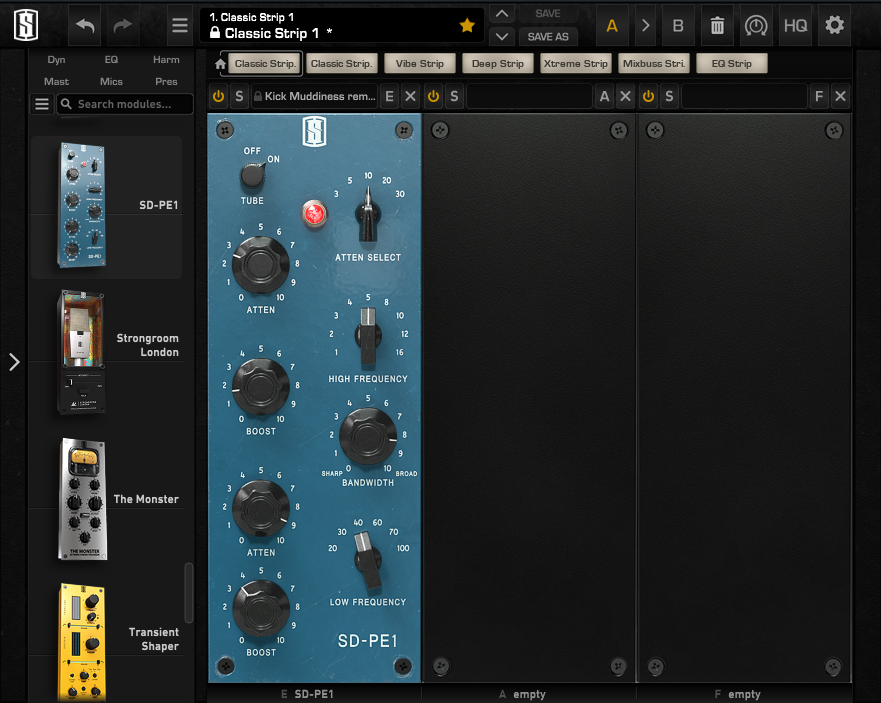Viewport: 881px width, 703px height.
Task: Select the SD-PE1 module thumbnail
Action: [x=82, y=205]
